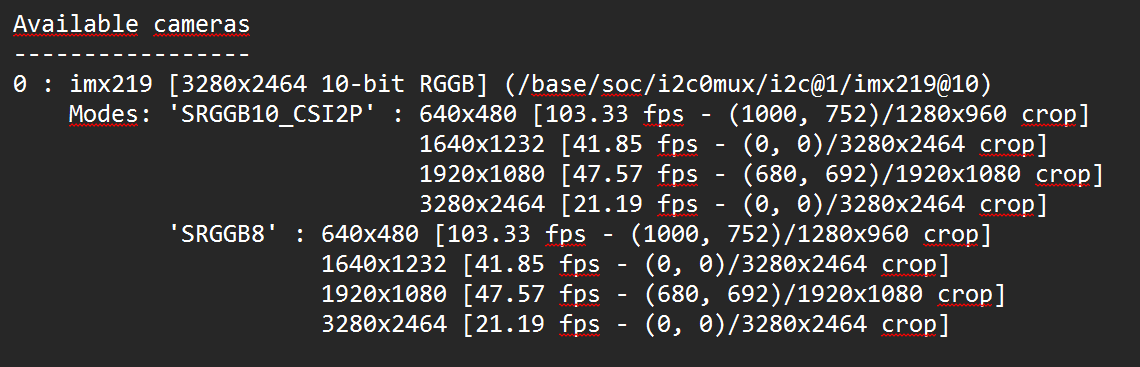Screen dimensions: 1140x367
Task: Click 1640x1232 under SRGGB10_CSI2P
Action: (x=482, y=145)
